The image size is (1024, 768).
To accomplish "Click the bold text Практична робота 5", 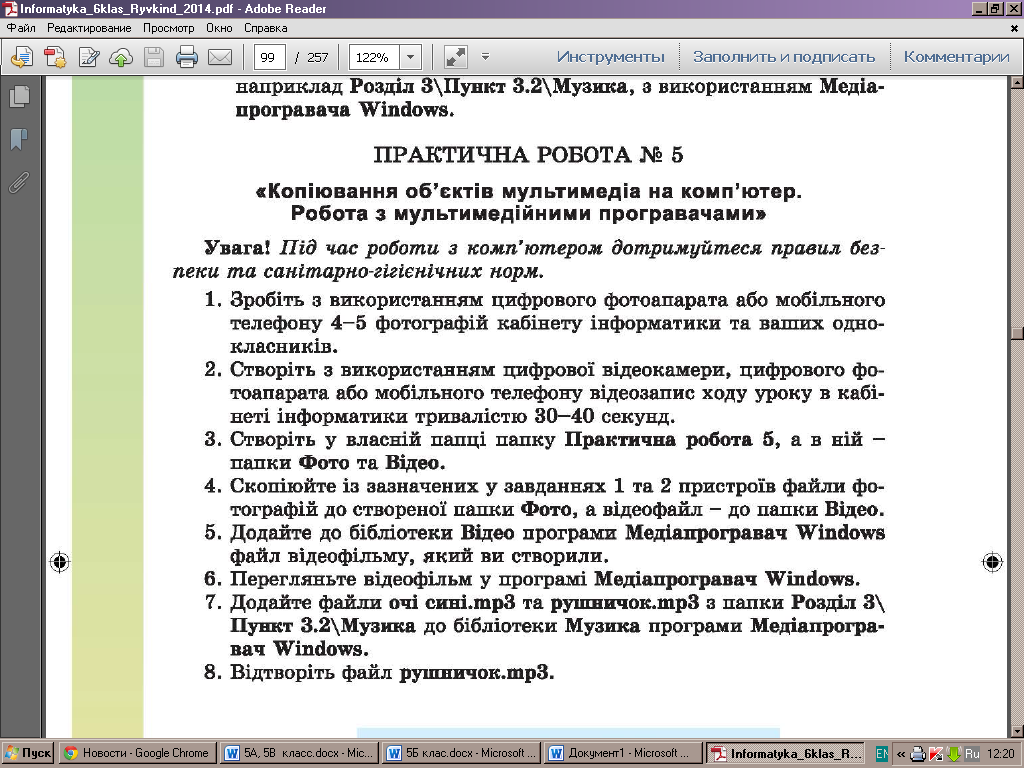I will click(671, 440).
